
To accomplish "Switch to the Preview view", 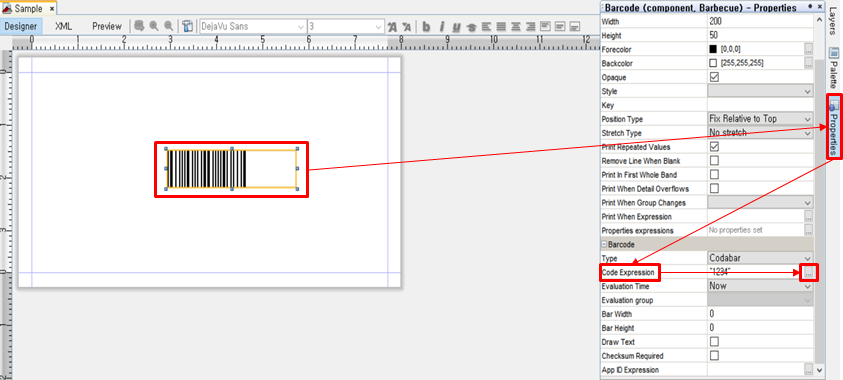I will coord(107,26).
